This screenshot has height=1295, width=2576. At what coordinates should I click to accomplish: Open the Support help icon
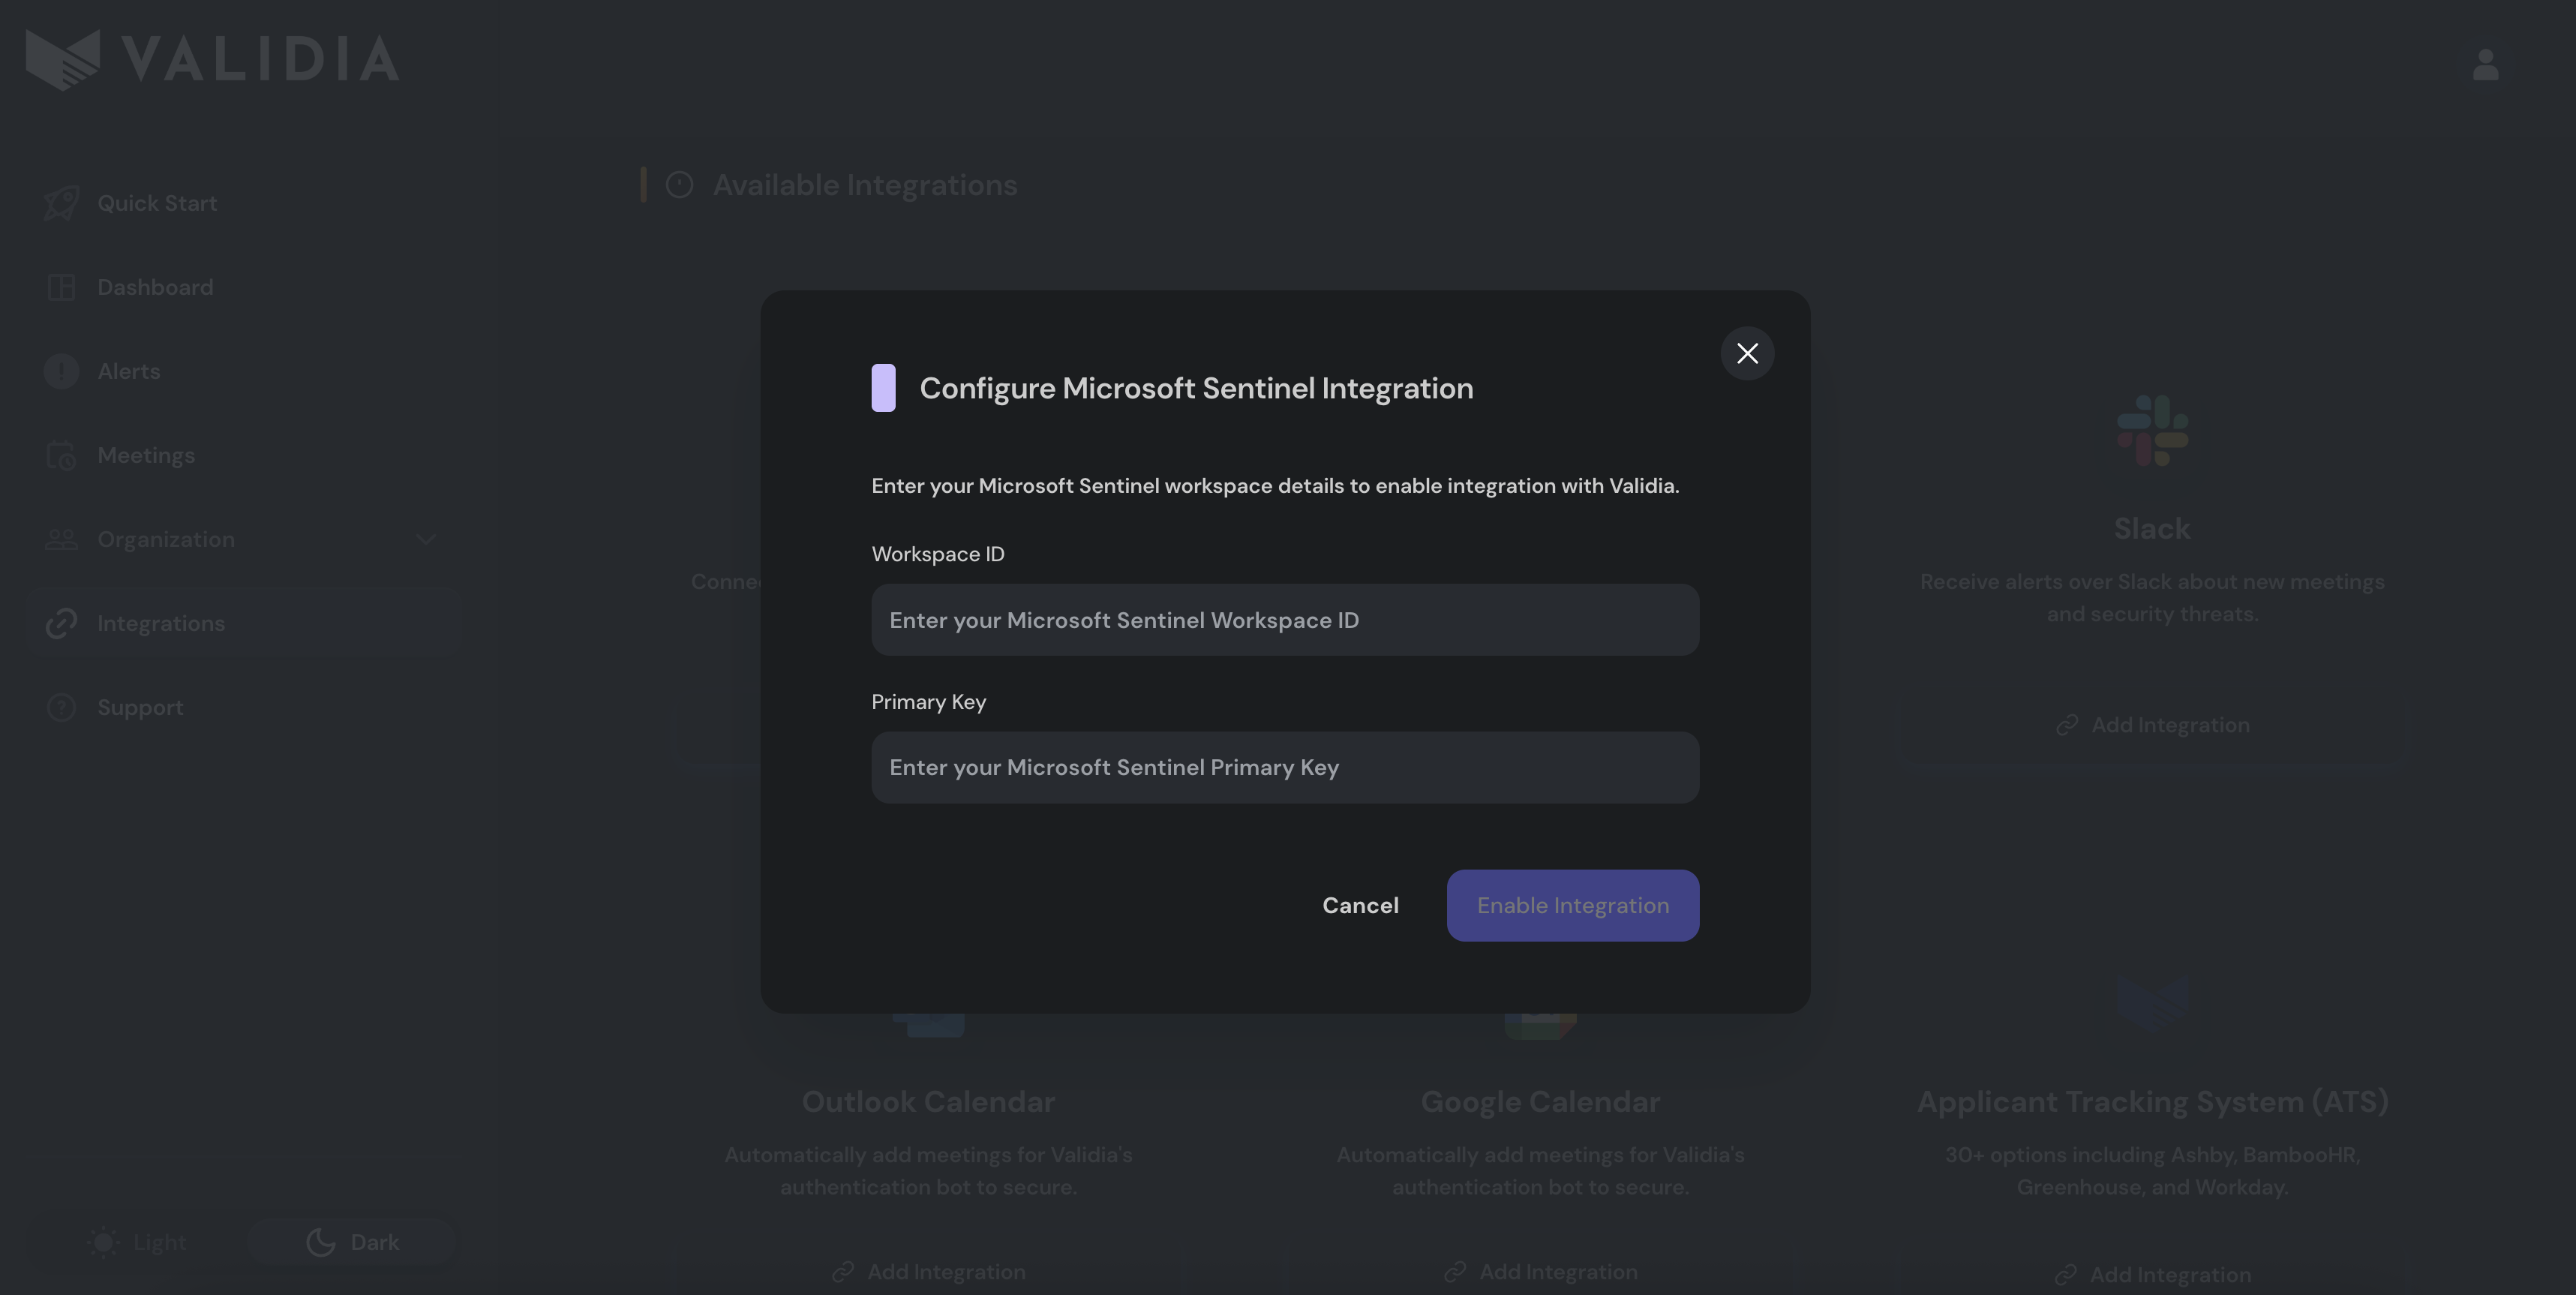[x=61, y=707]
